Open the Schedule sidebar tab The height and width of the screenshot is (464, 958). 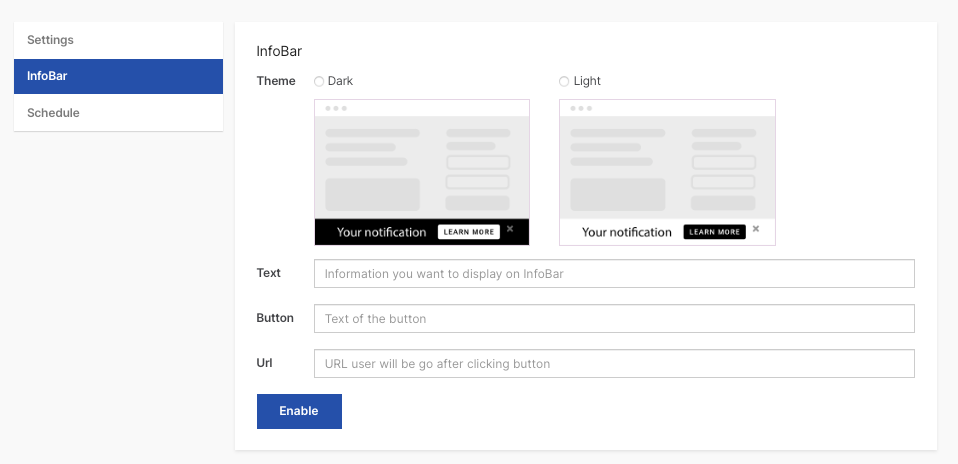[119, 113]
